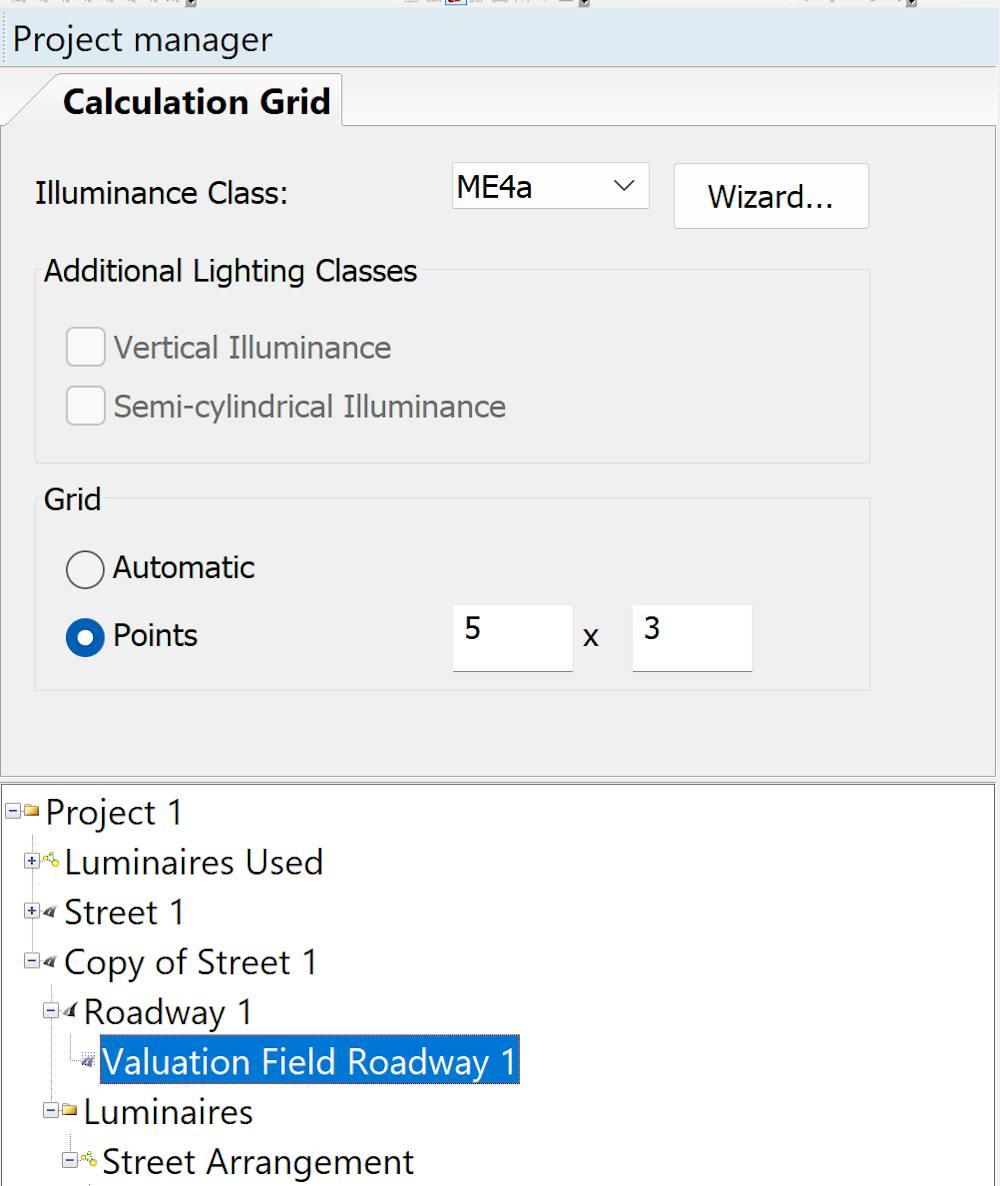Viewport: 1000px width, 1186px height.
Task: Select the Points grid radio button
Action: click(x=85, y=637)
